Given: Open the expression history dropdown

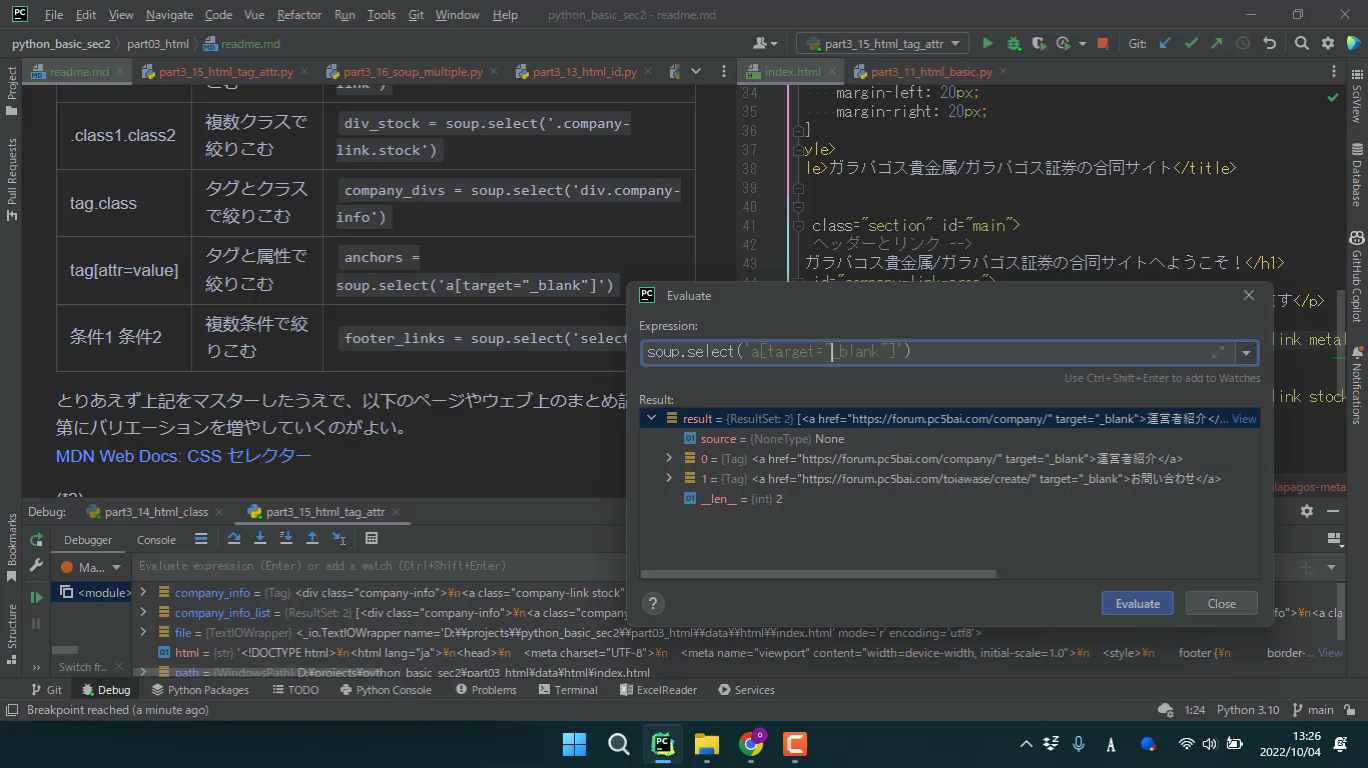Looking at the screenshot, I should [x=1246, y=353].
